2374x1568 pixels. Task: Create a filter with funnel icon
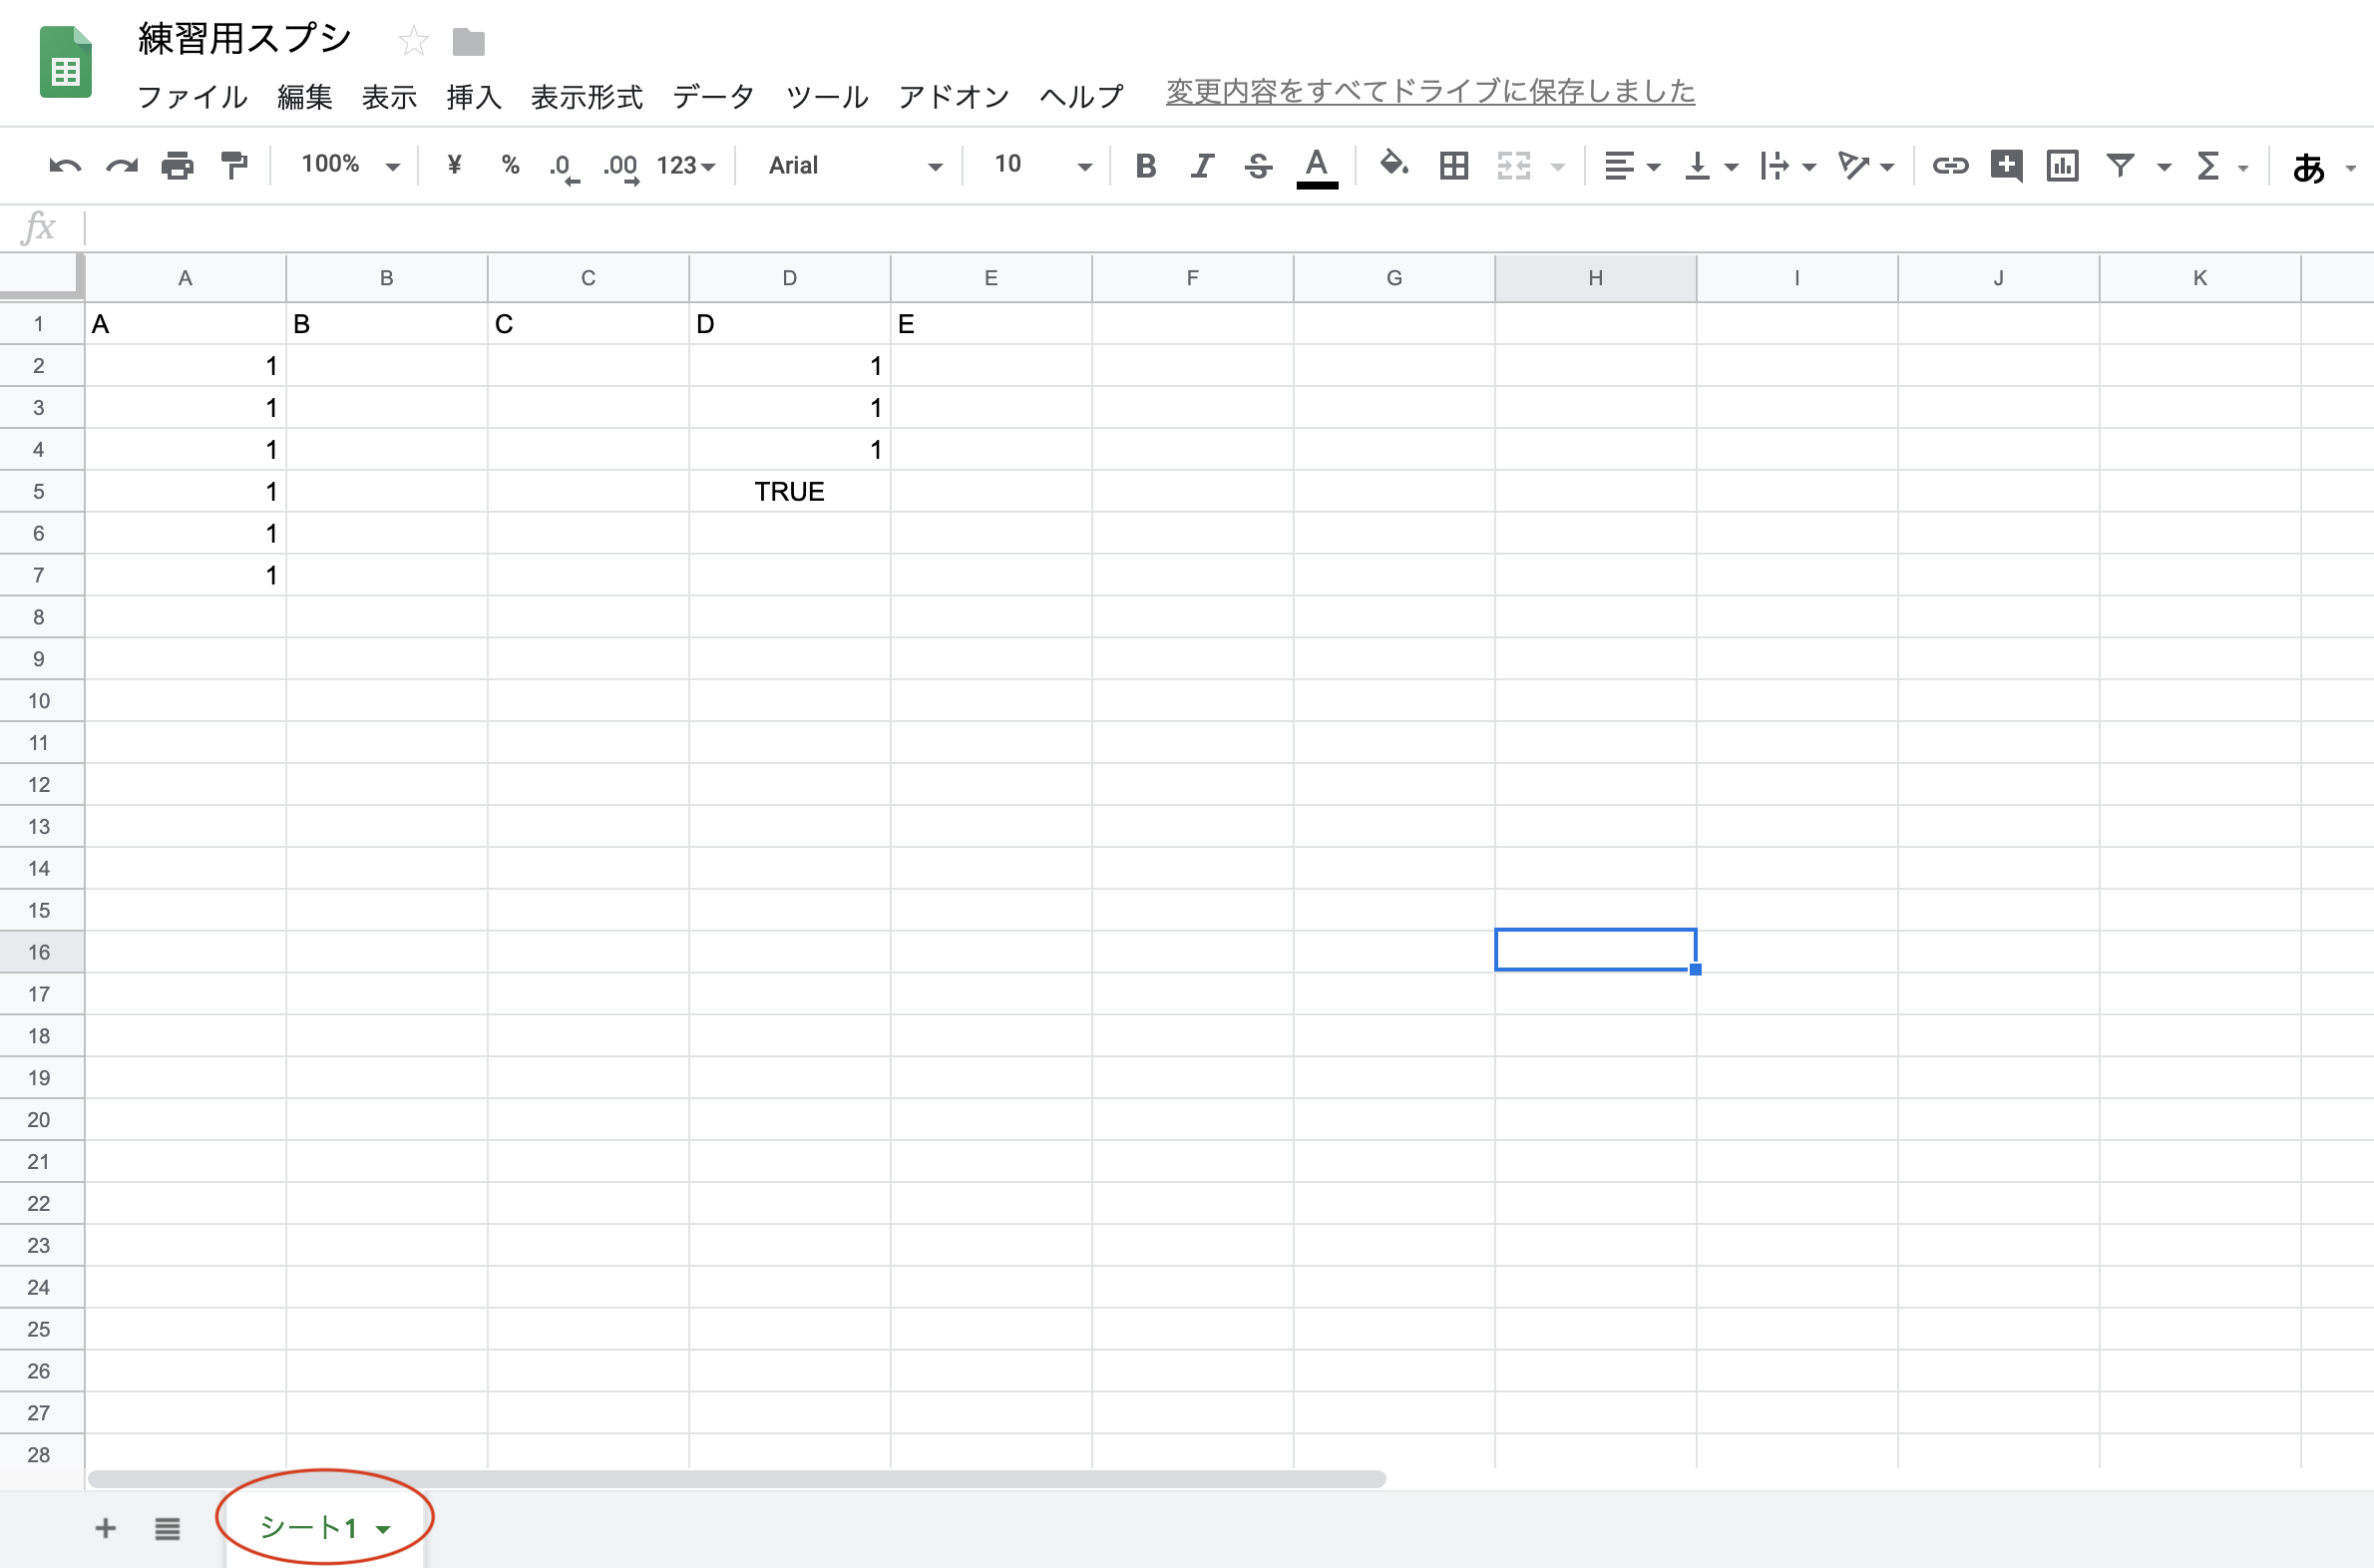(x=2120, y=166)
